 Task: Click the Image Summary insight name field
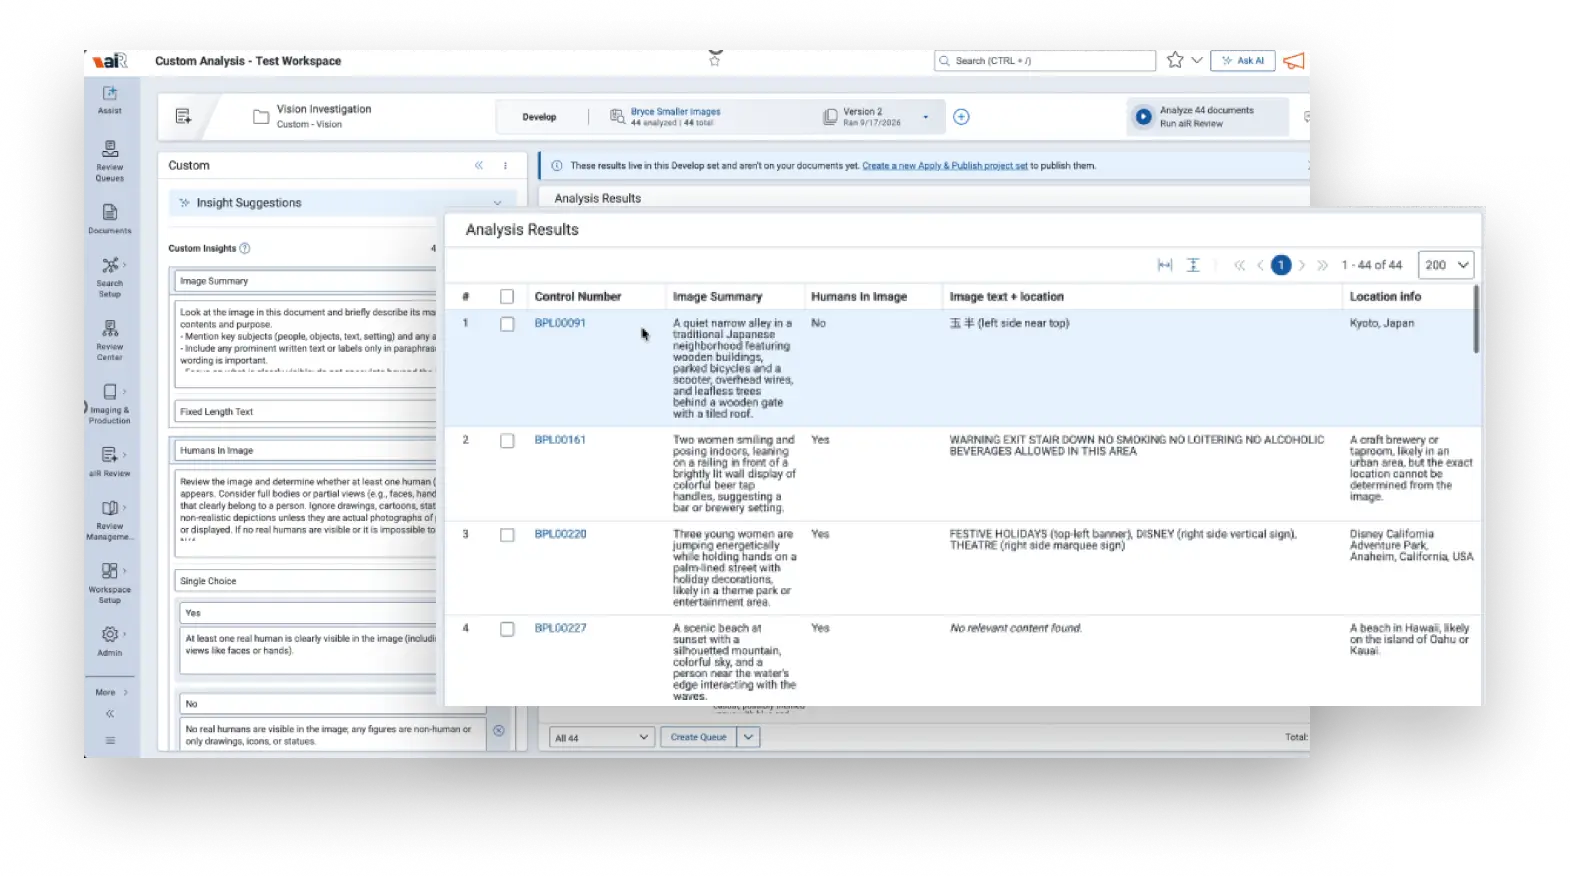pyautogui.click(x=305, y=281)
